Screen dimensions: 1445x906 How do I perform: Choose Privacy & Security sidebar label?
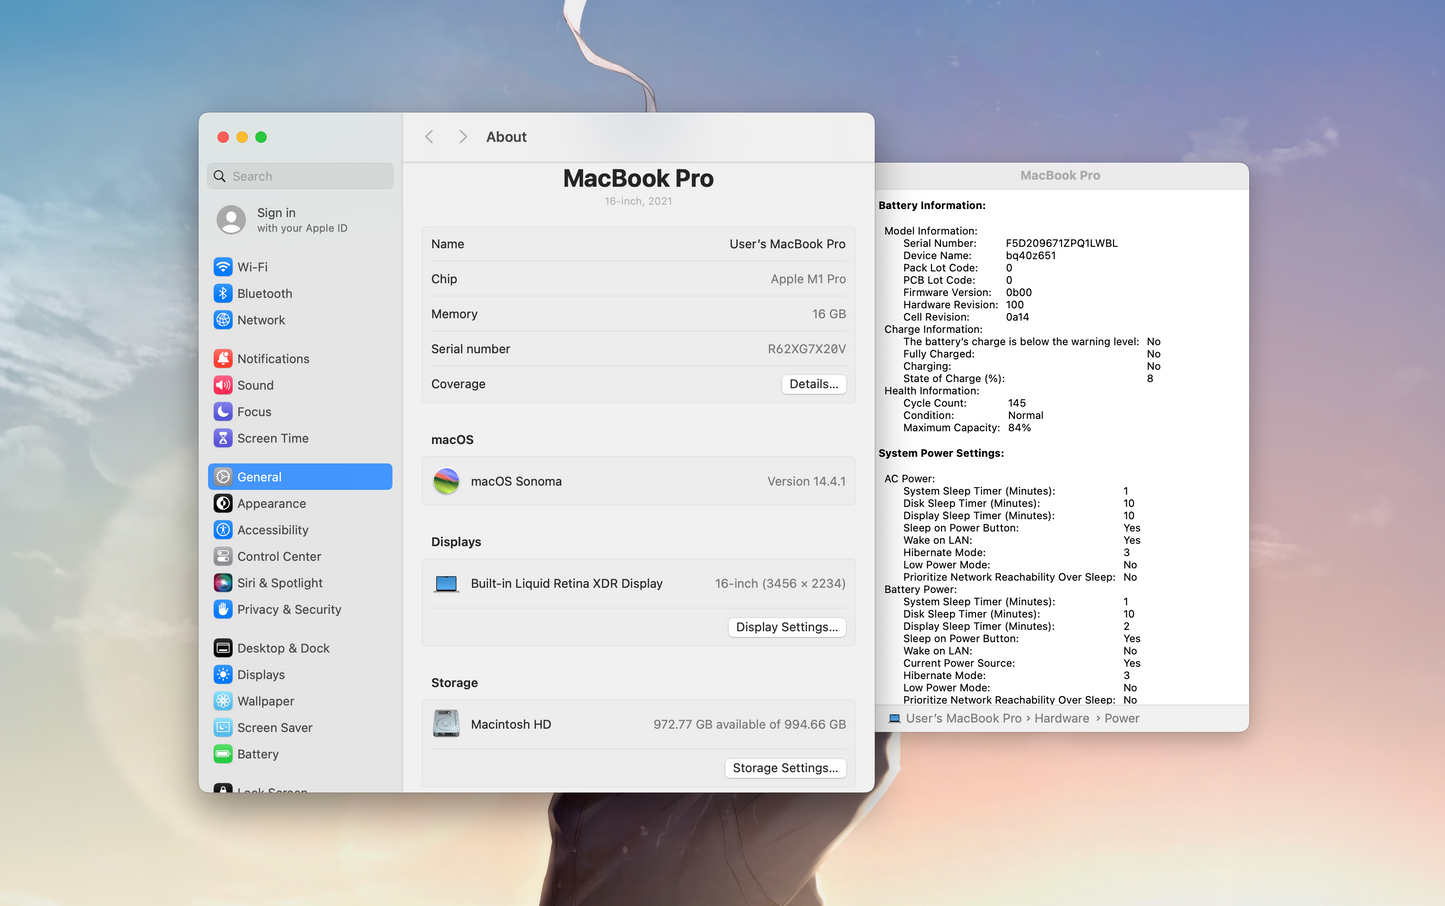coord(289,610)
